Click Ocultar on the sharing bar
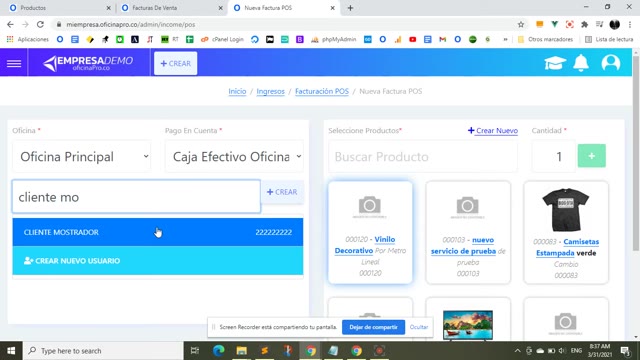The height and width of the screenshot is (360, 640). point(419,327)
